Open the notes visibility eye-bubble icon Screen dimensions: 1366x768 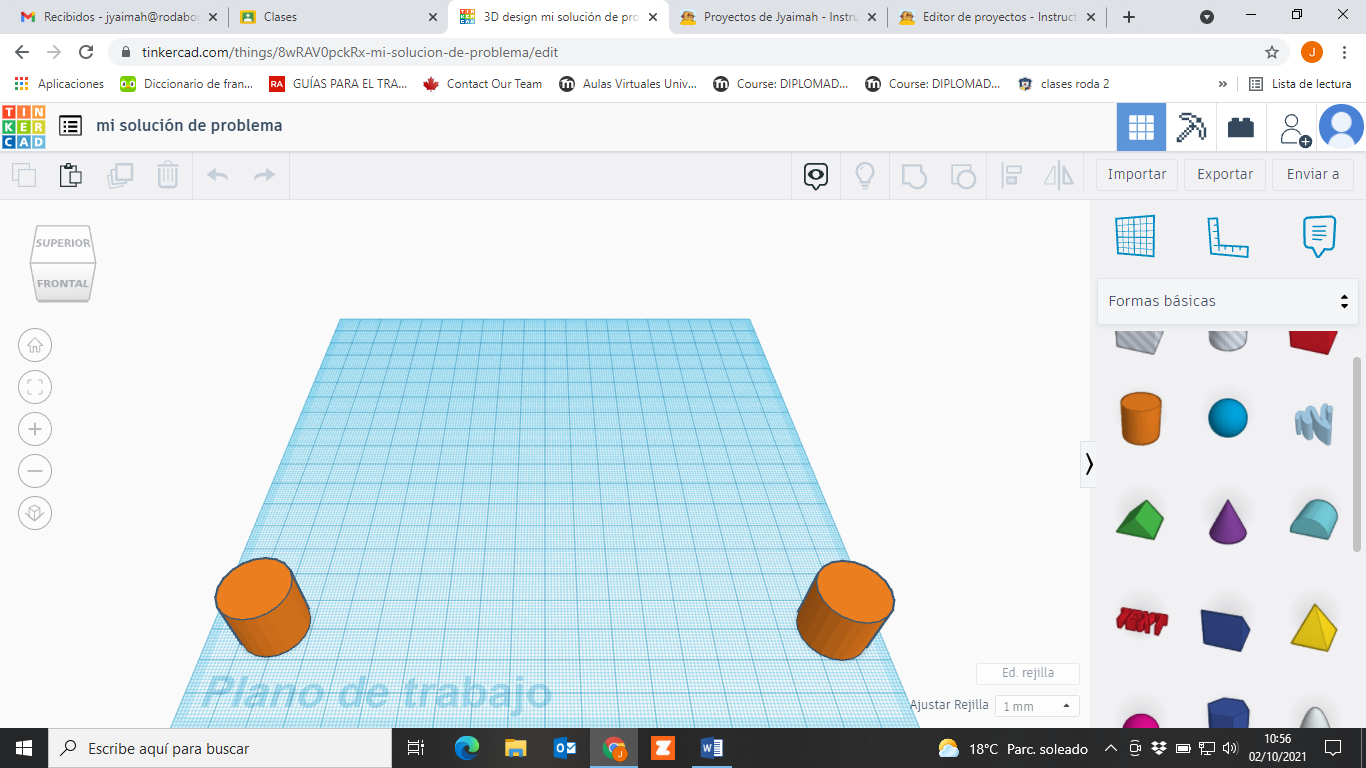pos(816,176)
